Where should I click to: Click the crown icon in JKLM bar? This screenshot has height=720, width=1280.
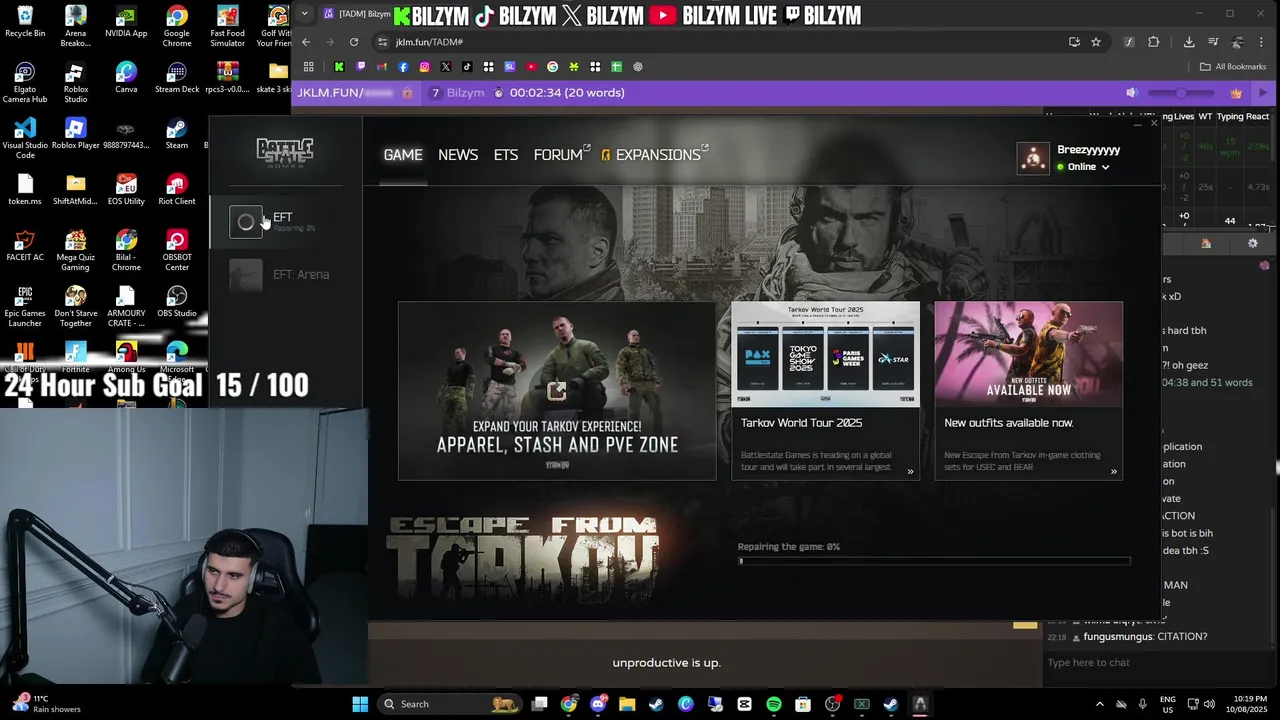pyautogui.click(x=1236, y=93)
